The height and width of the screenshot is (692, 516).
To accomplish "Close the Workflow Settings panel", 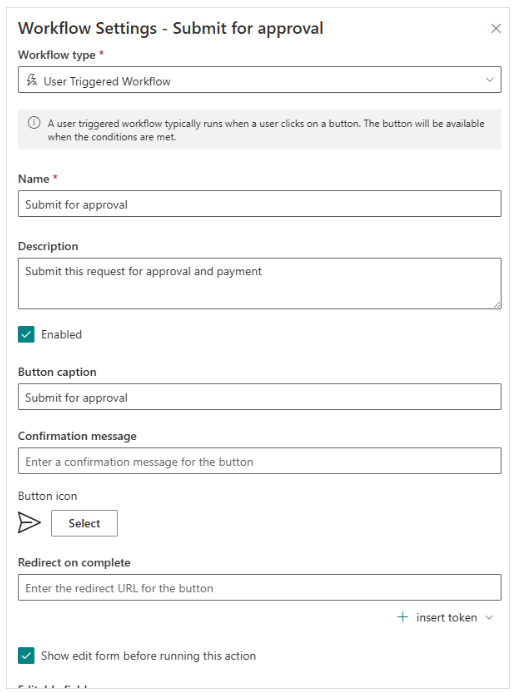I will tap(496, 29).
